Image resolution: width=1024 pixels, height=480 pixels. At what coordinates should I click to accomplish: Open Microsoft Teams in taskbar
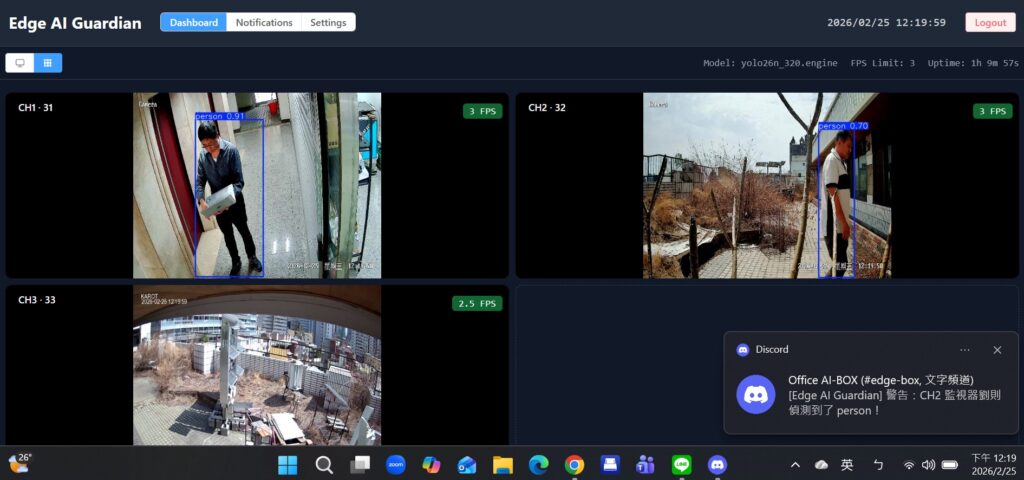[x=645, y=464]
